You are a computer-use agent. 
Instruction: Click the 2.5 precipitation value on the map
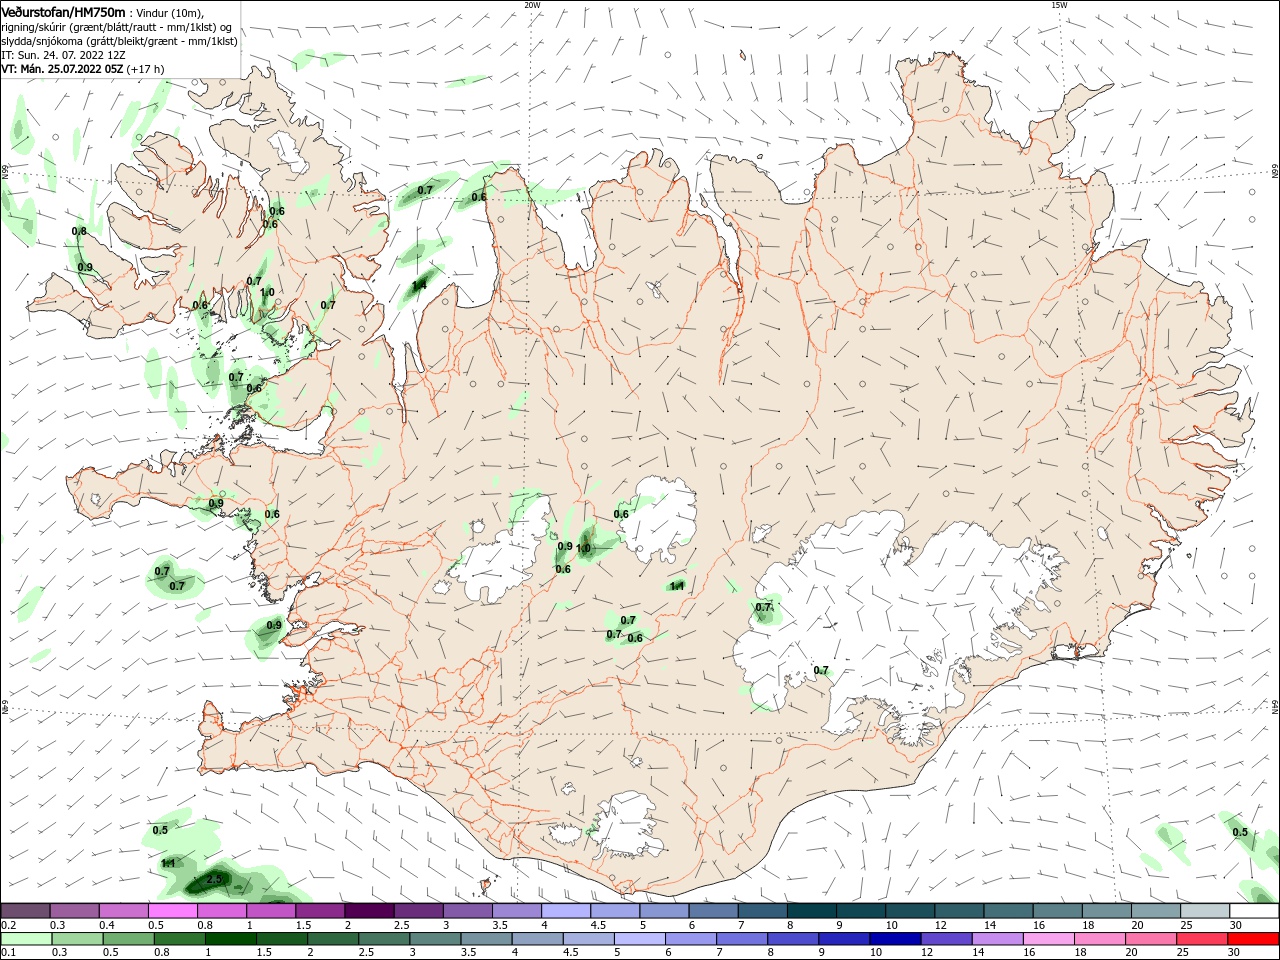click(x=214, y=880)
